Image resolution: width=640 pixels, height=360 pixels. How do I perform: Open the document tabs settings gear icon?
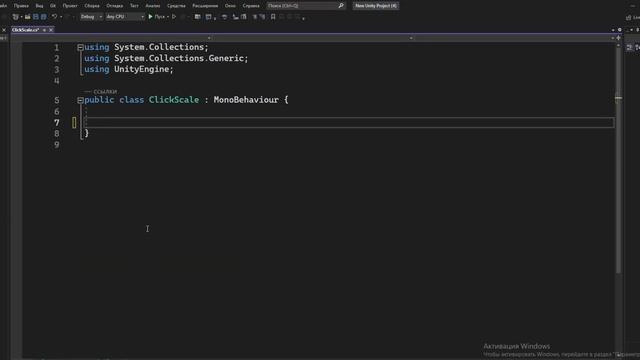[620, 30]
